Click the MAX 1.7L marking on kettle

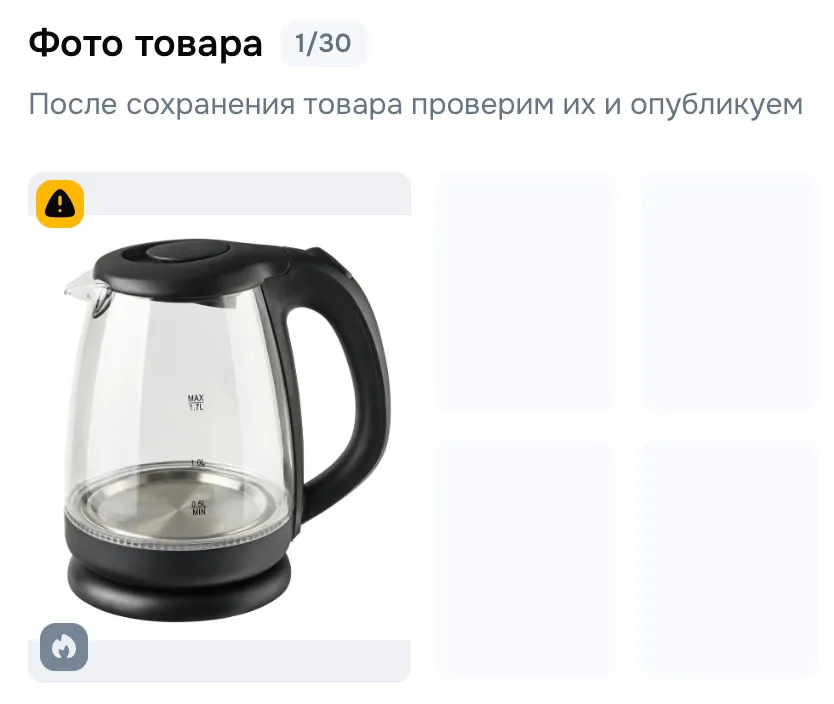click(x=196, y=403)
